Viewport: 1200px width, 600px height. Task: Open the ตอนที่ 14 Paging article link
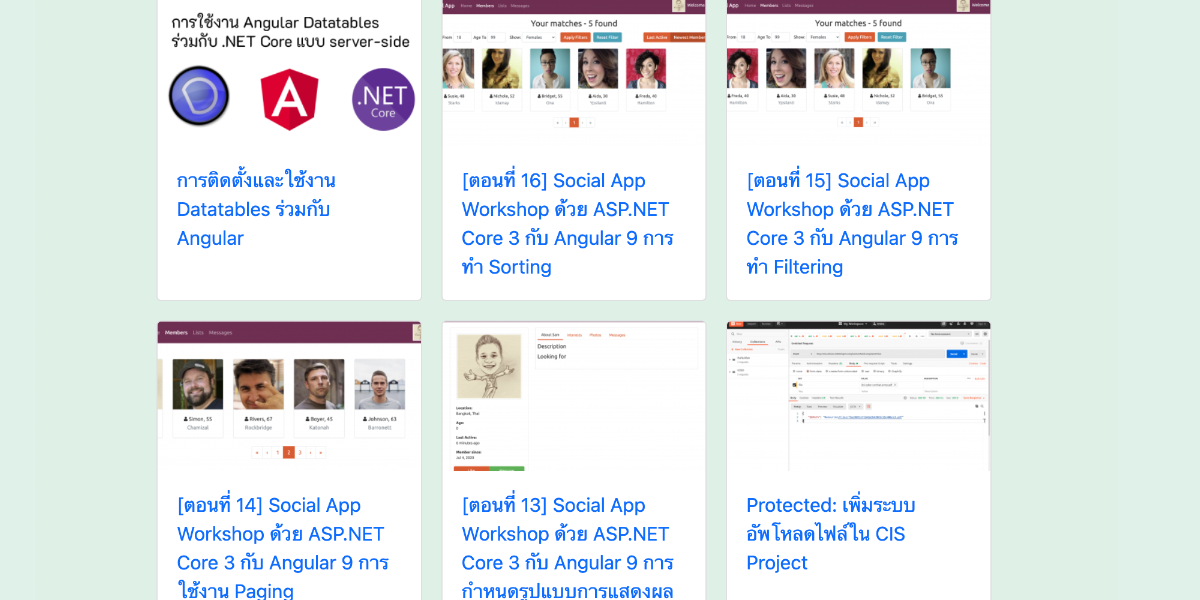[283, 548]
